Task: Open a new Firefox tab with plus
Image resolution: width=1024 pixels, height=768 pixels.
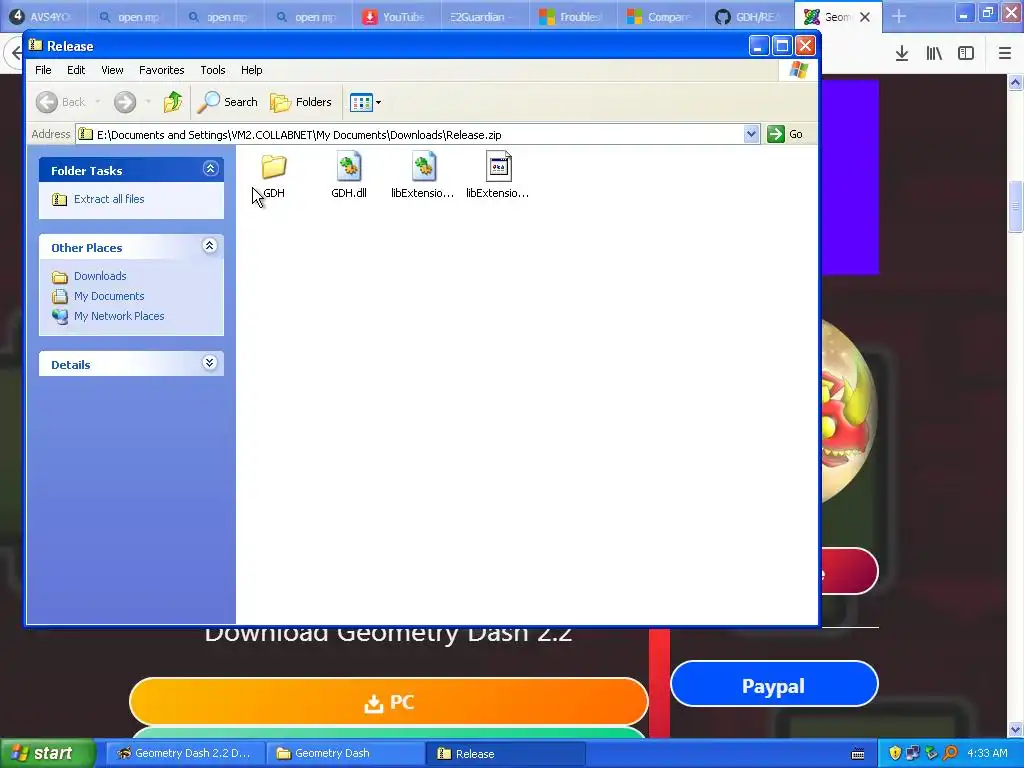Action: (899, 16)
